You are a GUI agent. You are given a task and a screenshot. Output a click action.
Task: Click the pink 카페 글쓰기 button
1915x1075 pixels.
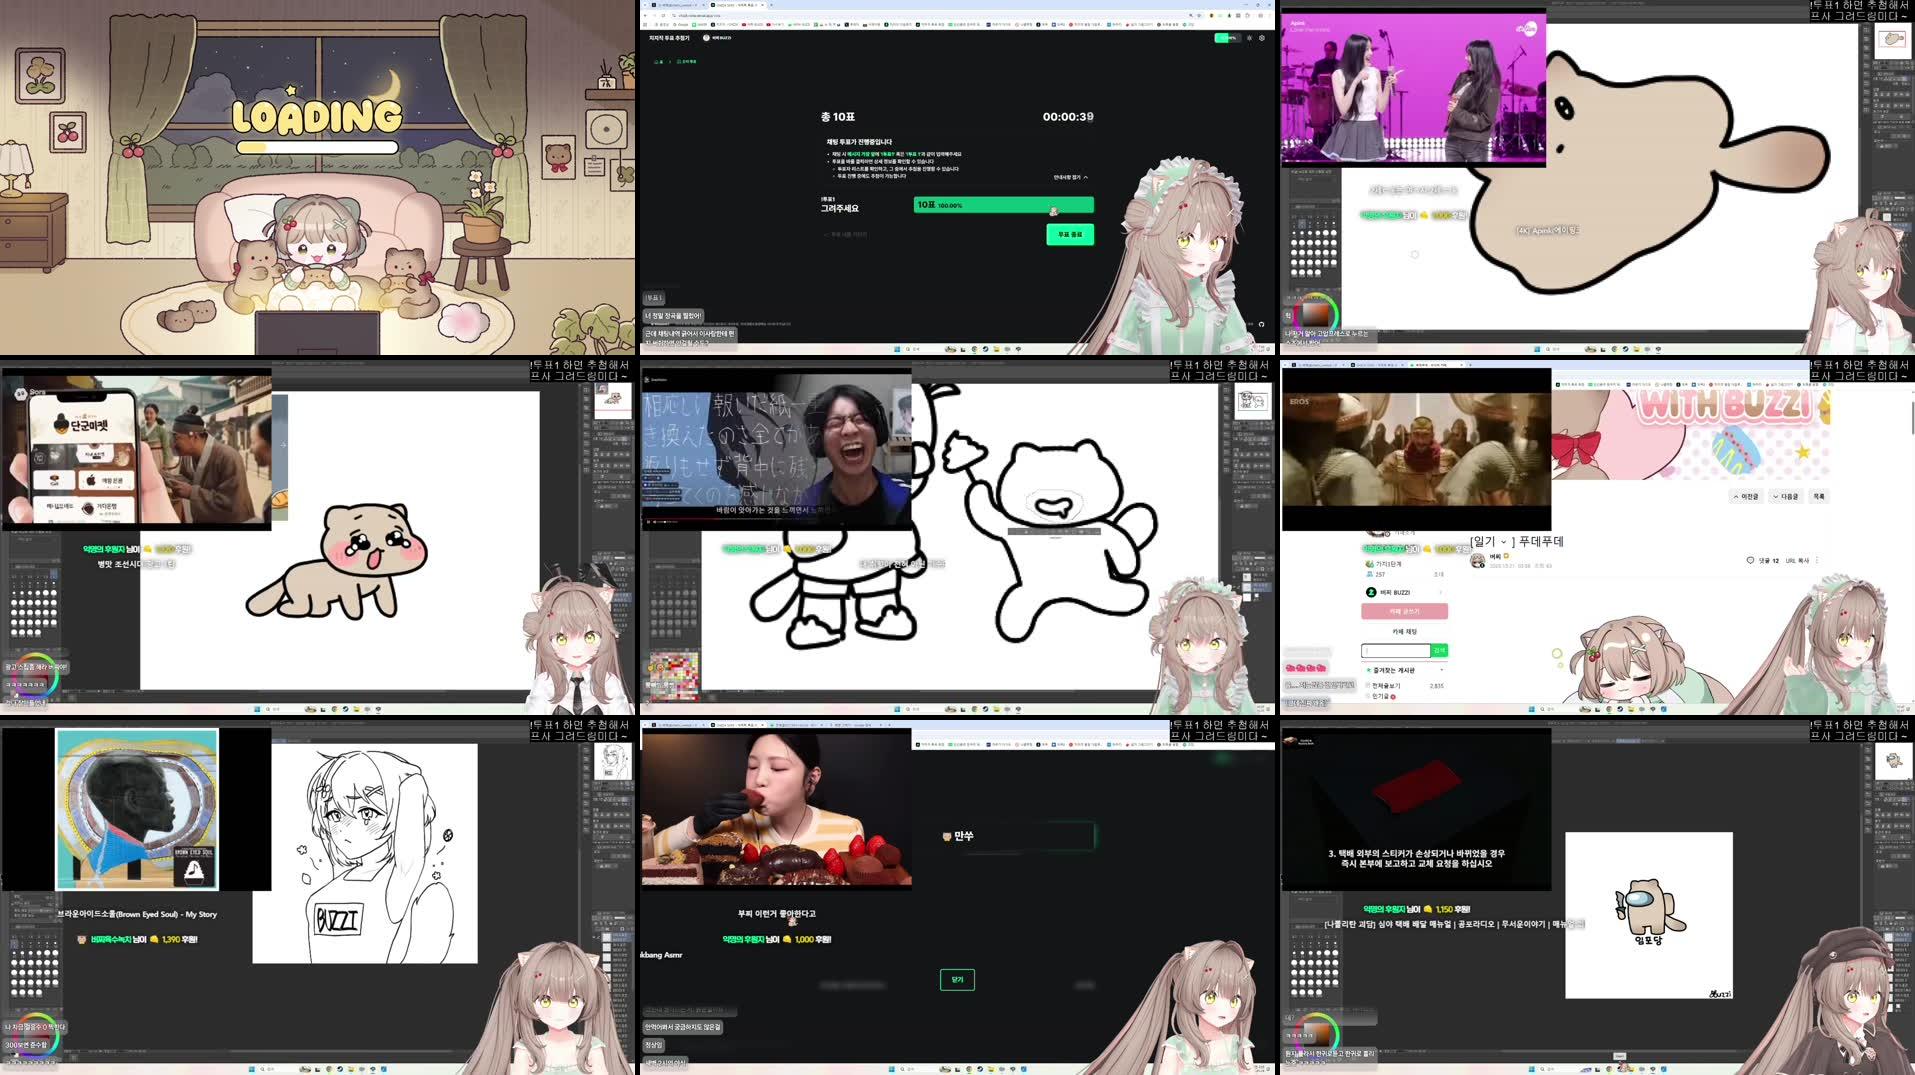[1405, 612]
